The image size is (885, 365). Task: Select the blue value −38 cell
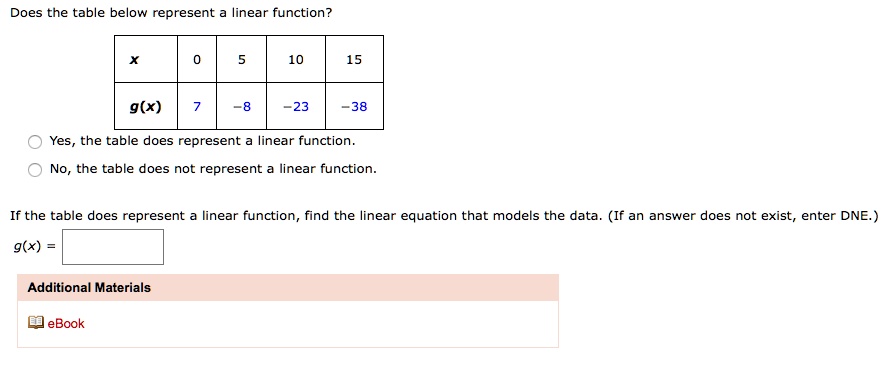354,106
